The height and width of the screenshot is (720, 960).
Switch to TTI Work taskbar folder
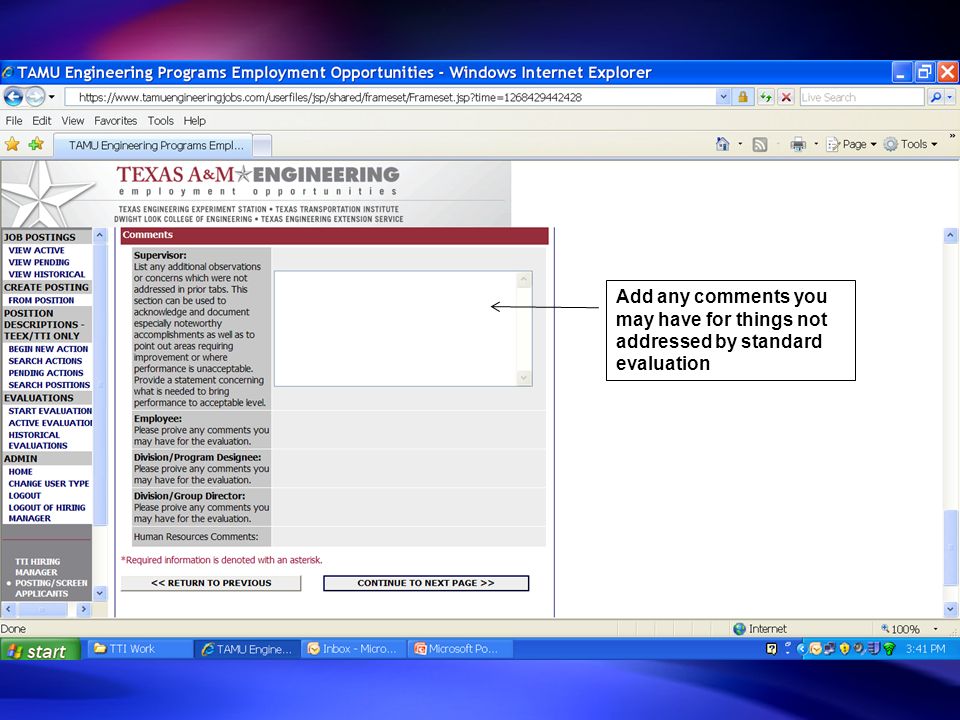pyautogui.click(x=140, y=649)
